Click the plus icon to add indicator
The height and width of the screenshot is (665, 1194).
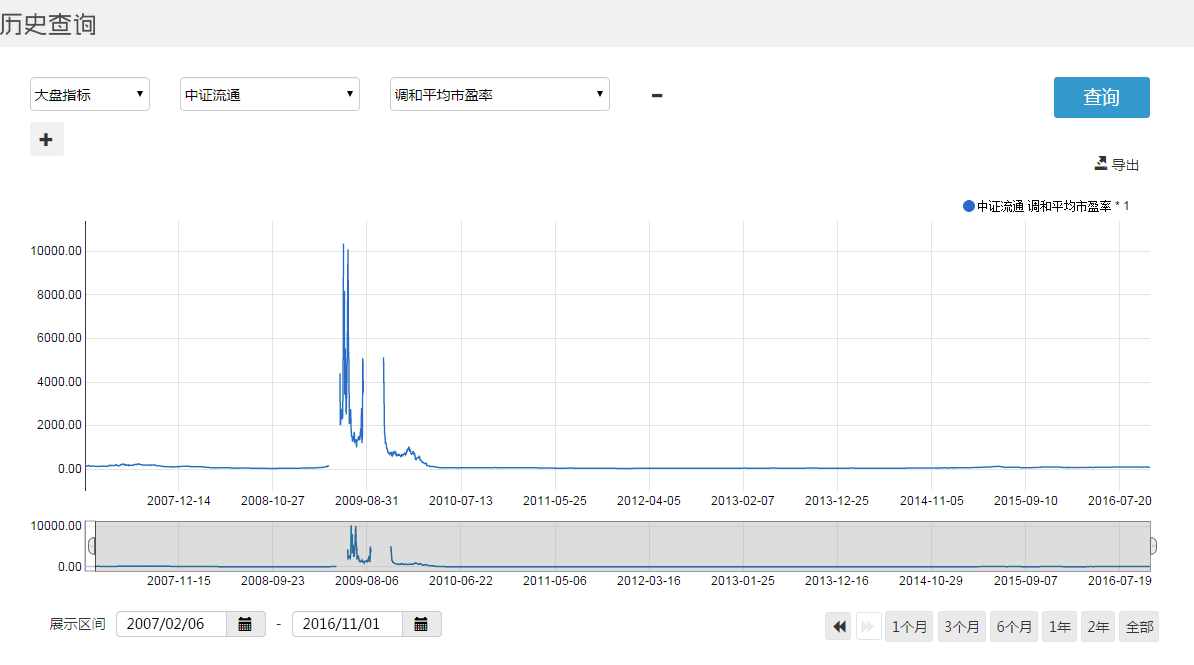pyautogui.click(x=46, y=140)
